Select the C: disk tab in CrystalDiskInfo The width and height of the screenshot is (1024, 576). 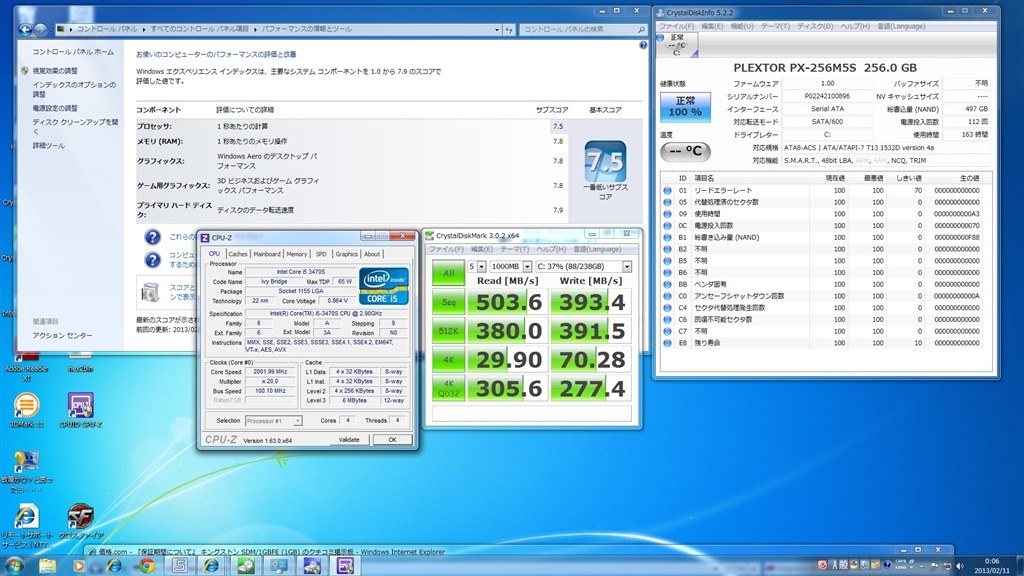click(x=677, y=45)
